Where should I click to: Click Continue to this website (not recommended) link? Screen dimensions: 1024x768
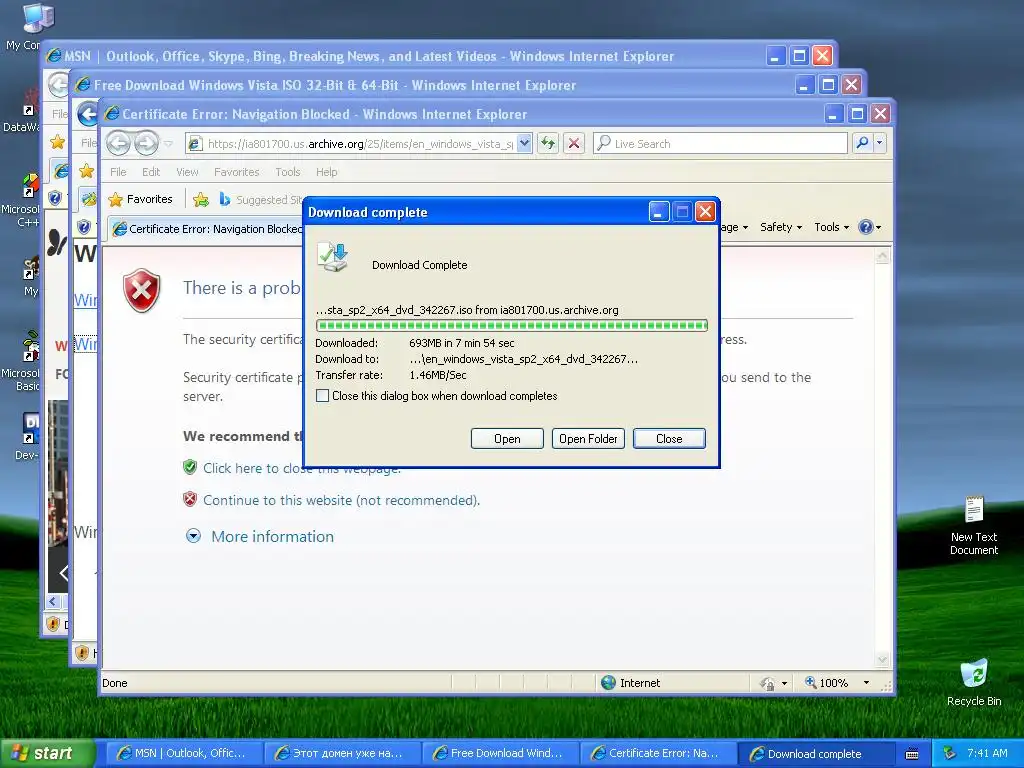coord(341,500)
